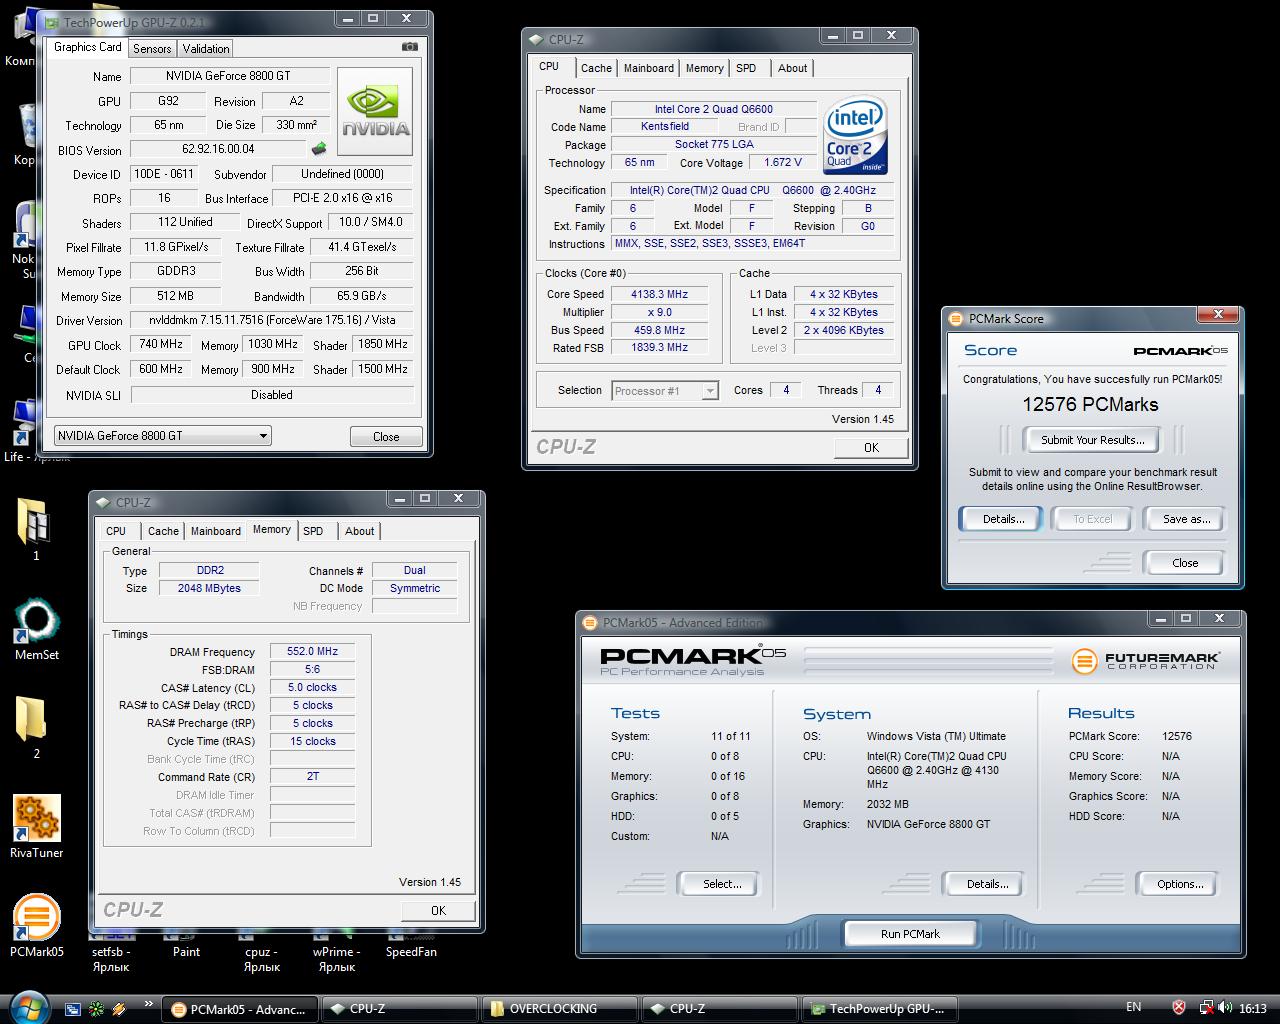Click the NVIDIA logo in GPU-Z
The height and width of the screenshot is (1024, 1280).
(x=375, y=111)
